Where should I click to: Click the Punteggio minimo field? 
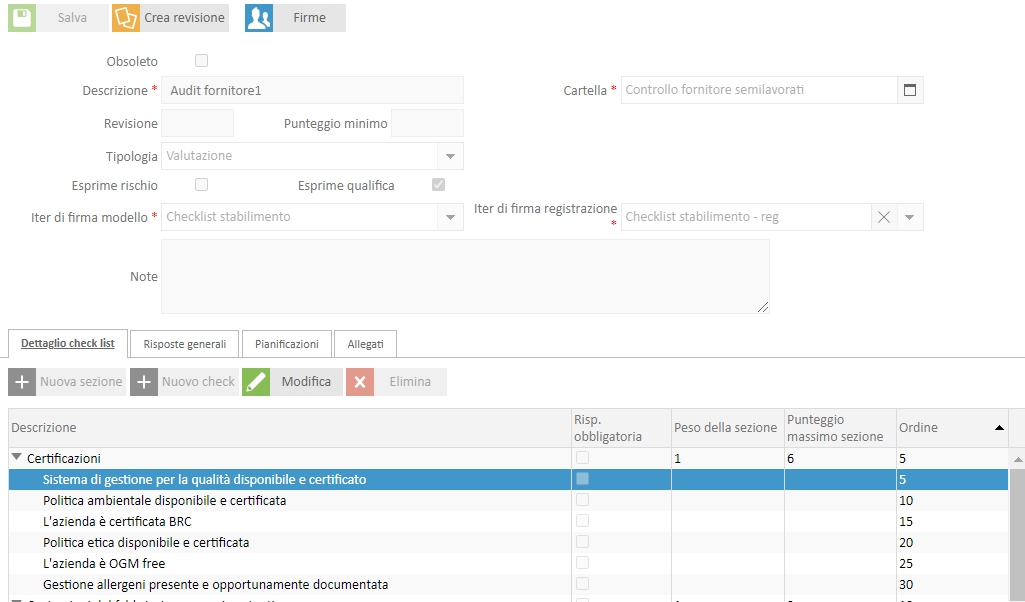[428, 123]
